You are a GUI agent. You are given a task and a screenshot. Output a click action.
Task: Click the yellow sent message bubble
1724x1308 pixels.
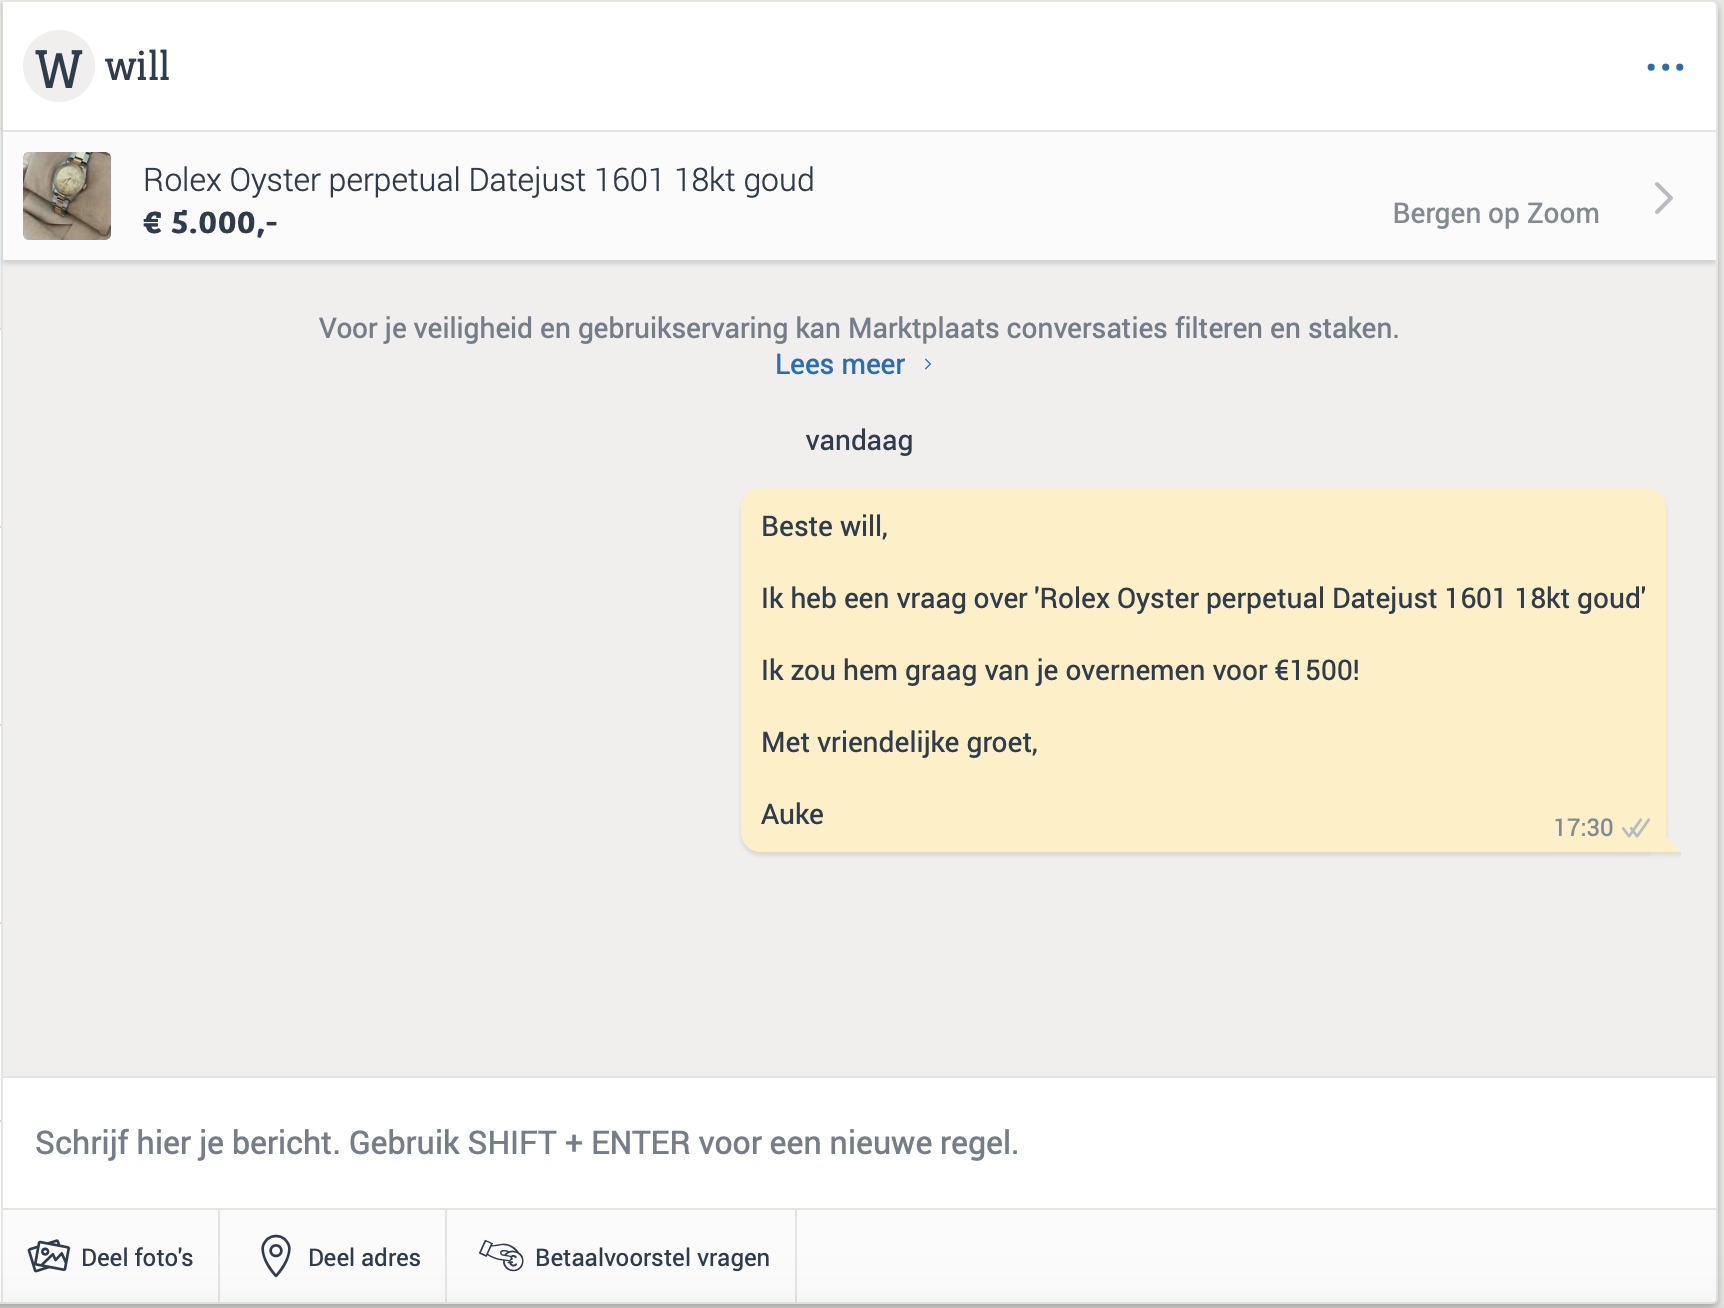[1204, 670]
